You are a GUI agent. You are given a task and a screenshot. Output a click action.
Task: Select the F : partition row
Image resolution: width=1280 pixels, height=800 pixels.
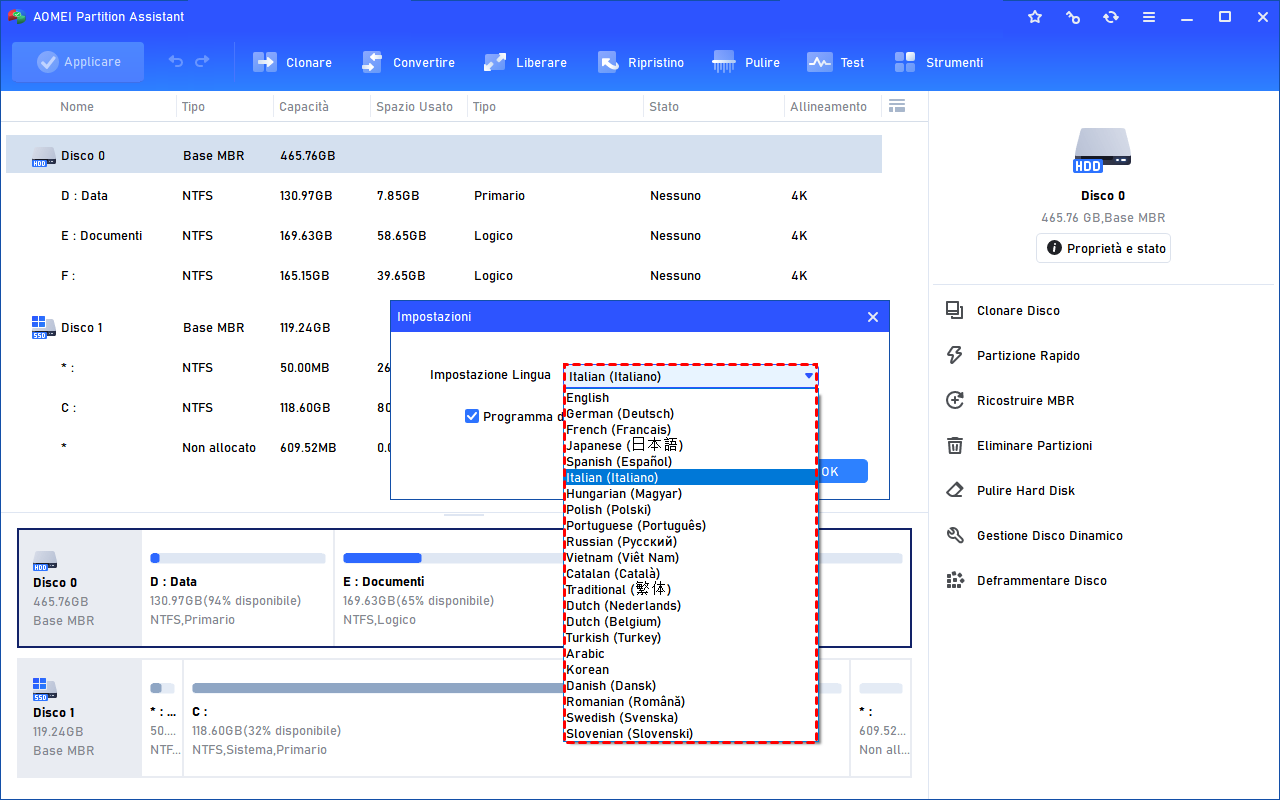point(444,276)
